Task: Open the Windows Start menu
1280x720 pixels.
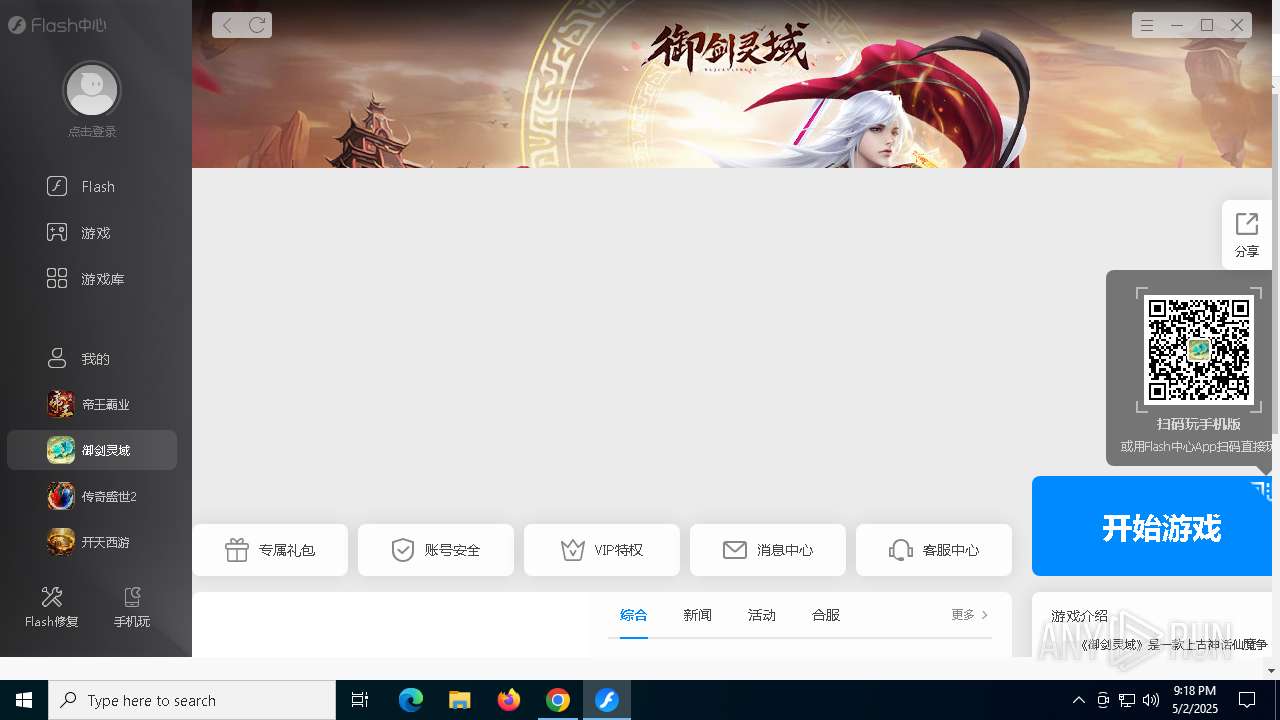Action: (24, 700)
